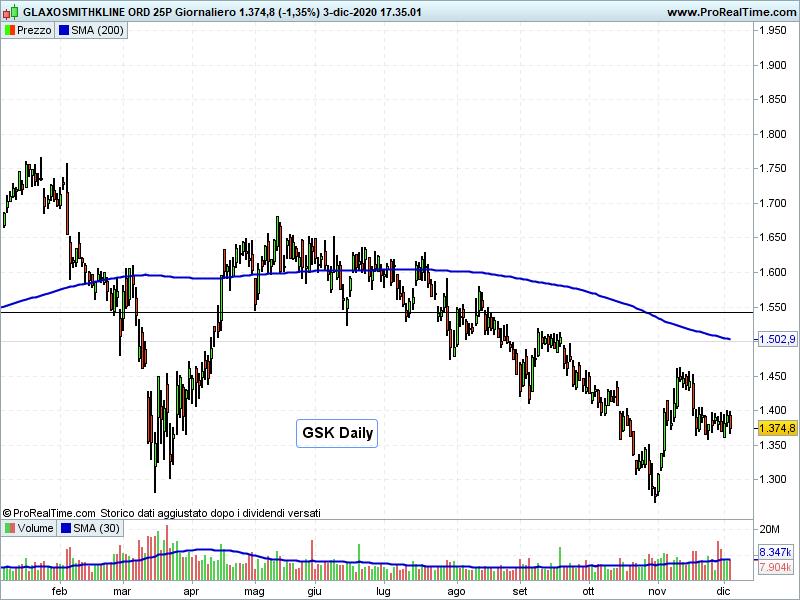Click the Volume panel color swatch

point(10,528)
